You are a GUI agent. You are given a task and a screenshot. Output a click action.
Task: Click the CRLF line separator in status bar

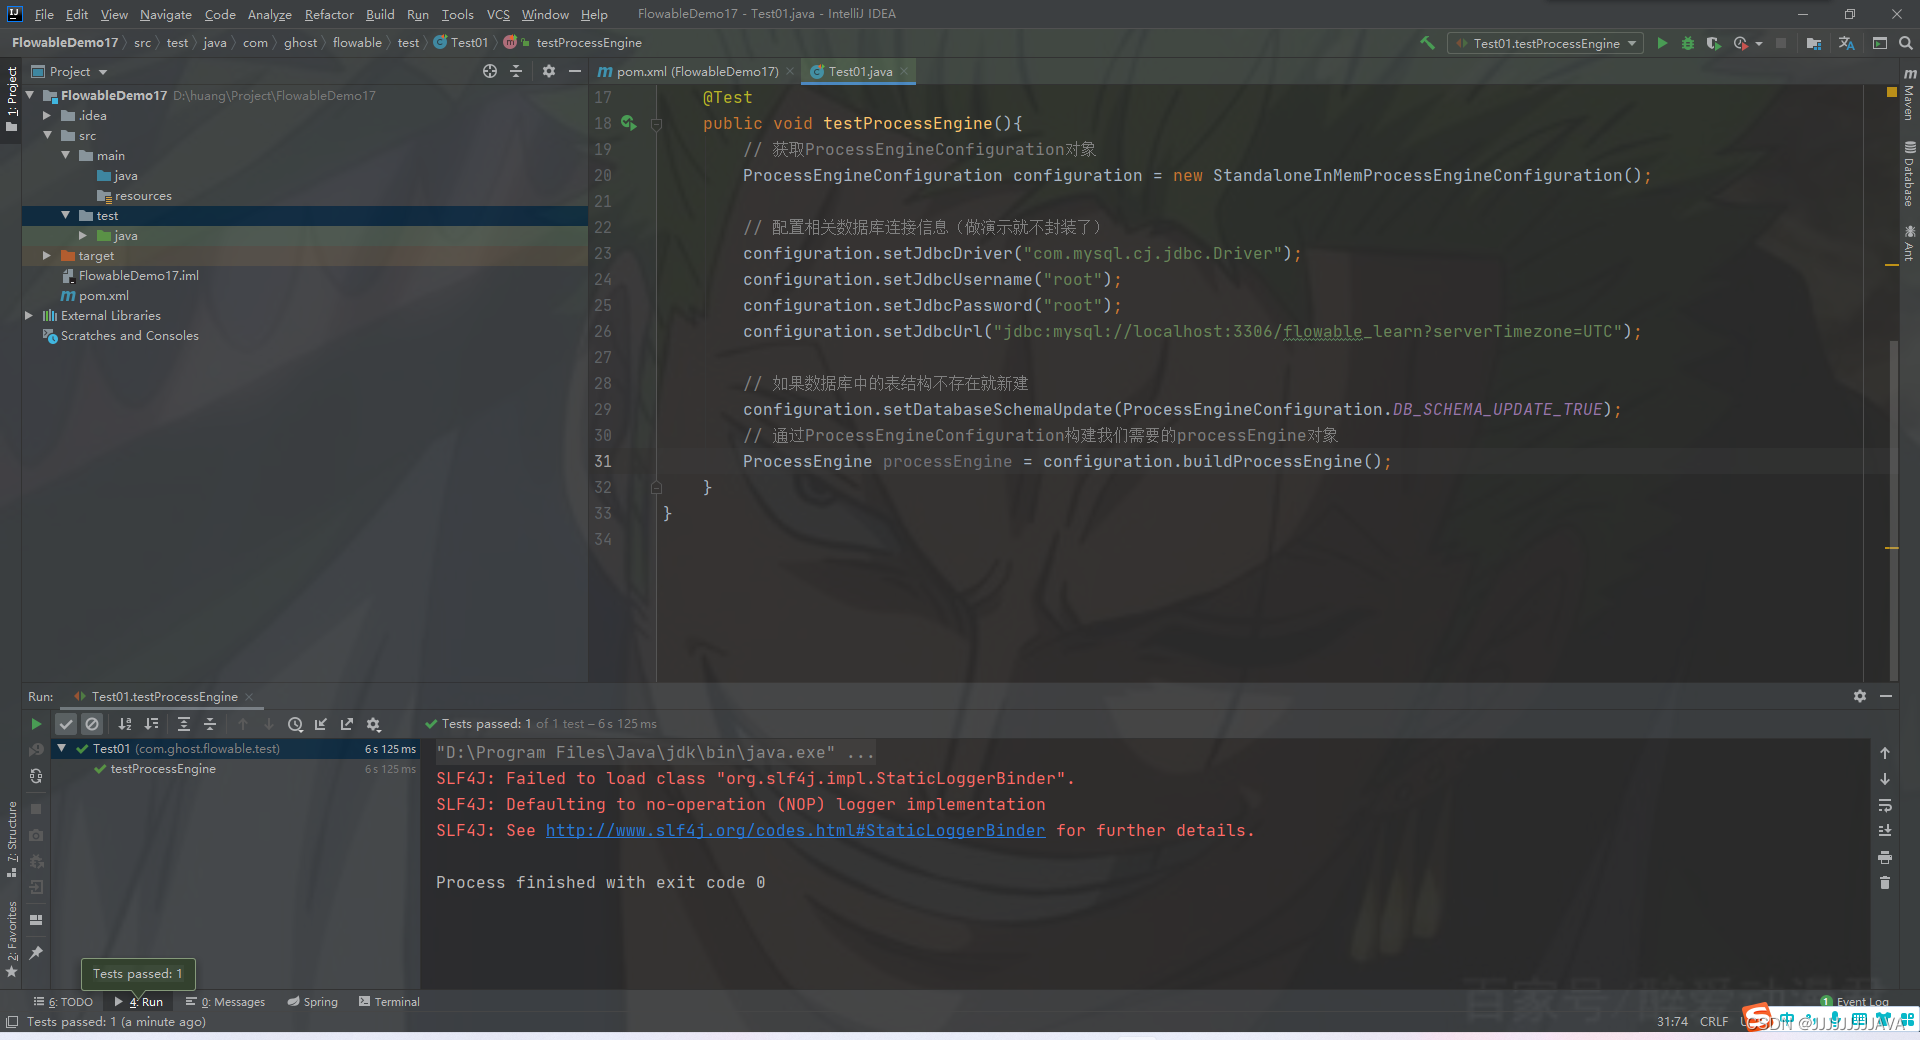[x=1713, y=1021]
